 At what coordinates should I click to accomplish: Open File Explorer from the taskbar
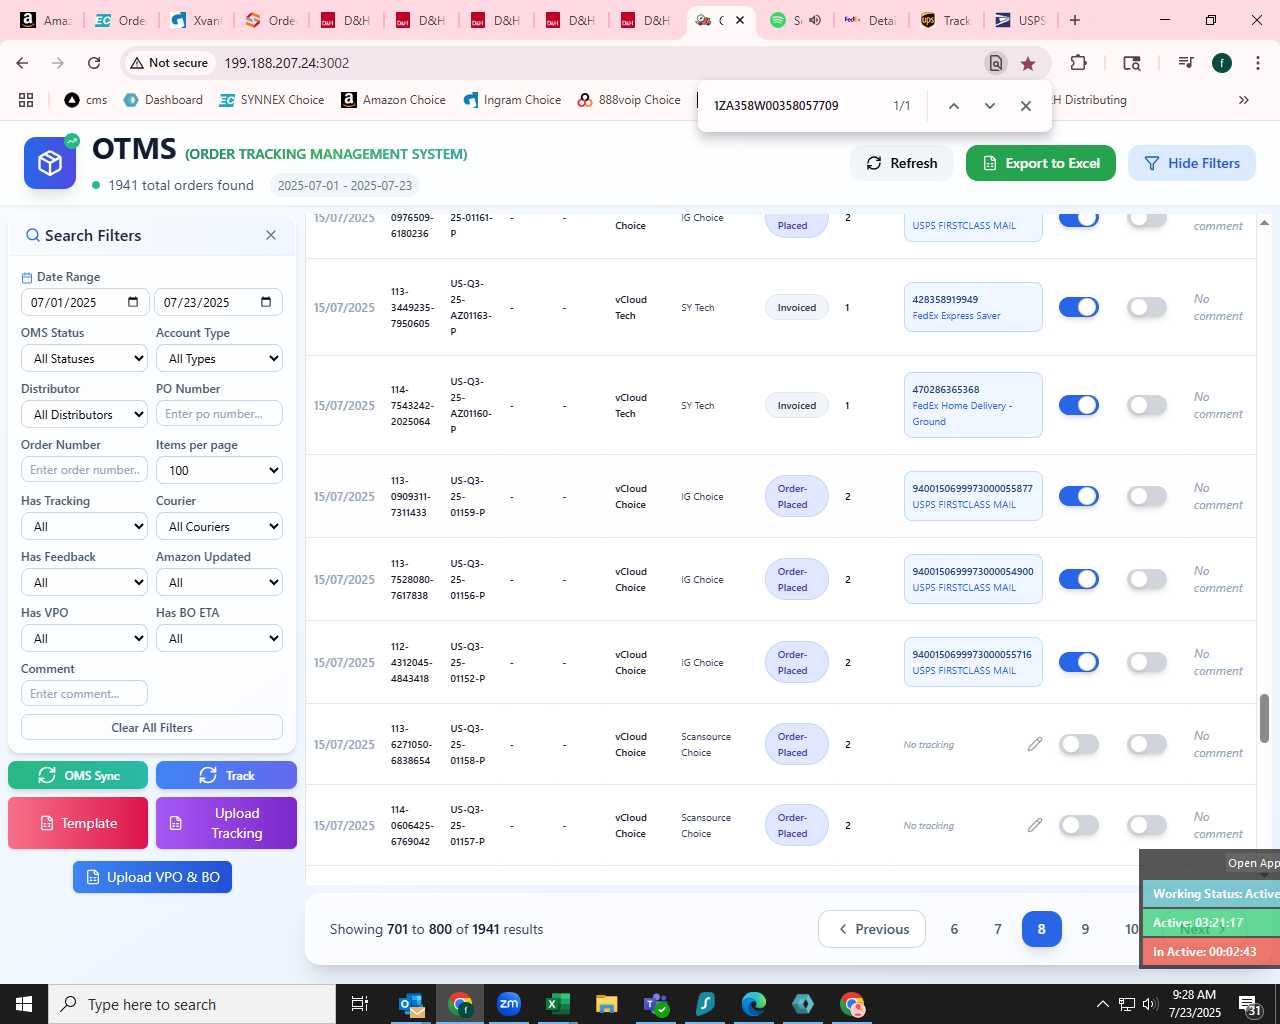[x=606, y=1004]
